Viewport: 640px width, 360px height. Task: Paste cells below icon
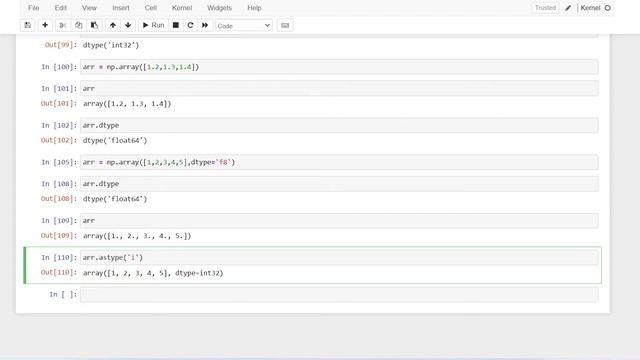coord(94,25)
